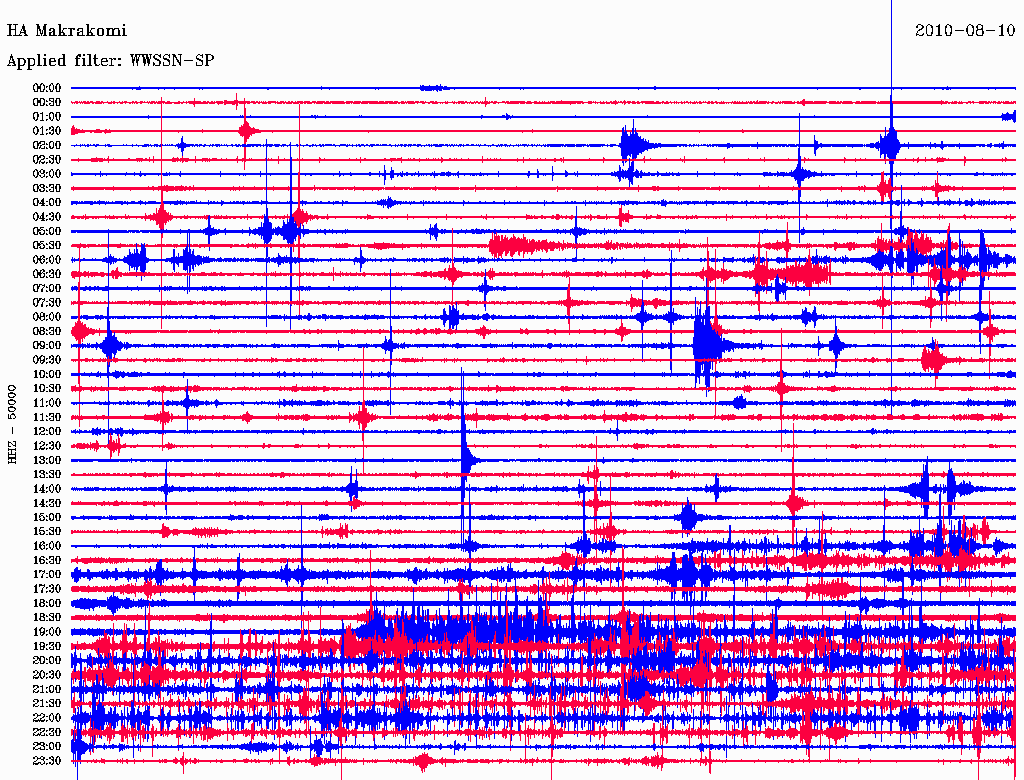
Task: Click the Applied filter: WWSSN-SP label
Action: [110, 61]
